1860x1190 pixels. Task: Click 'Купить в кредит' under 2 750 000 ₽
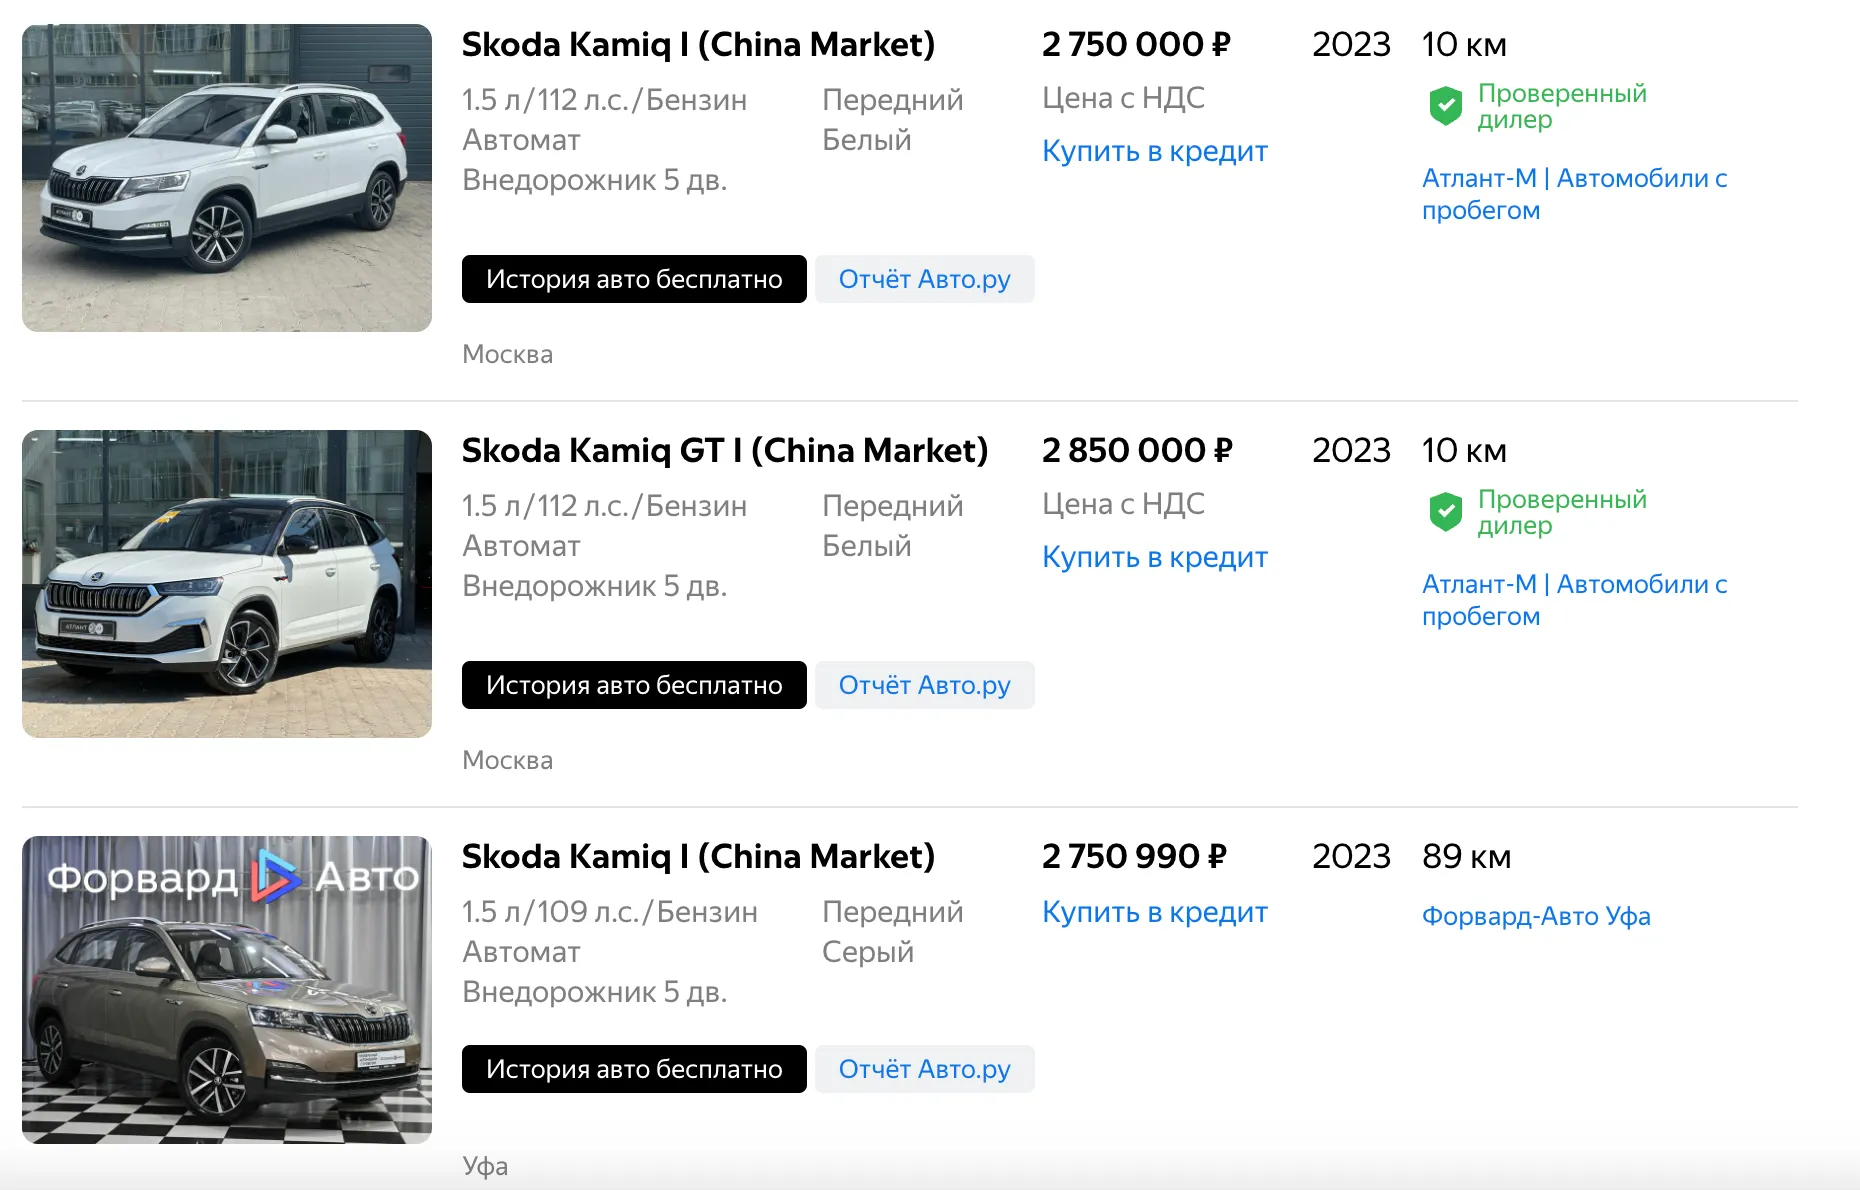[x=1154, y=151]
